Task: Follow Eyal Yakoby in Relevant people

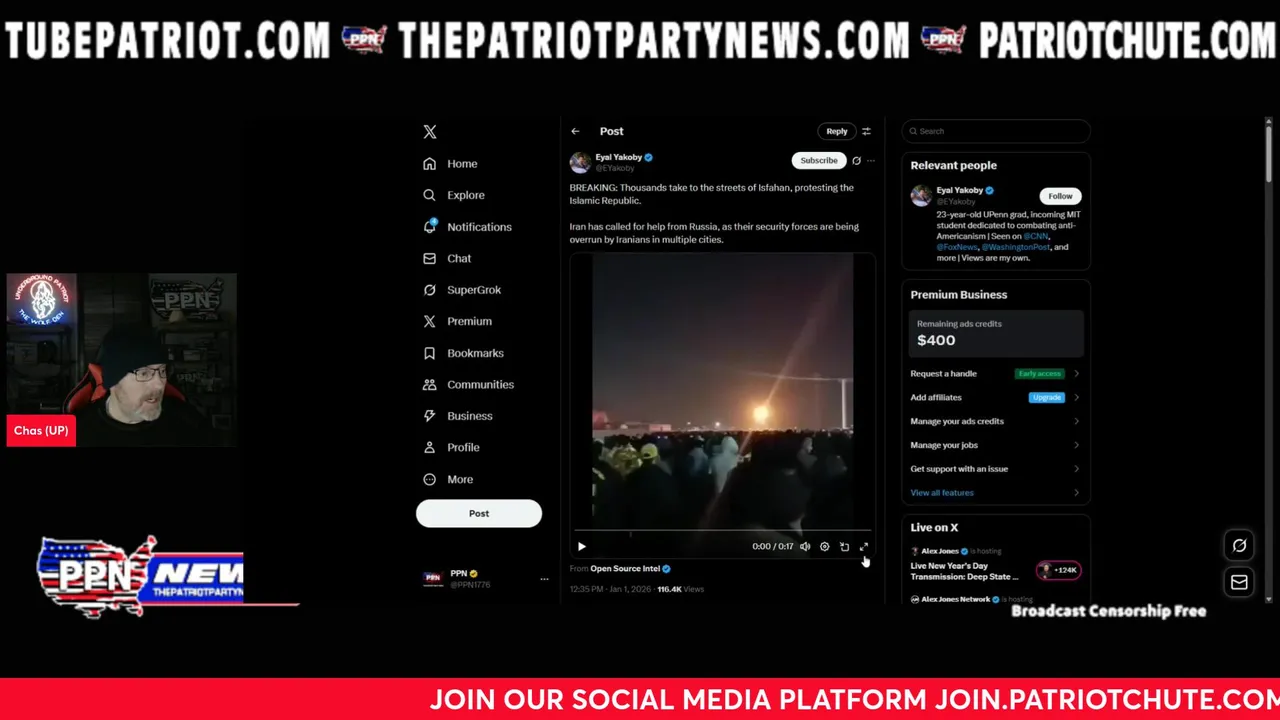Action: click(x=1060, y=196)
